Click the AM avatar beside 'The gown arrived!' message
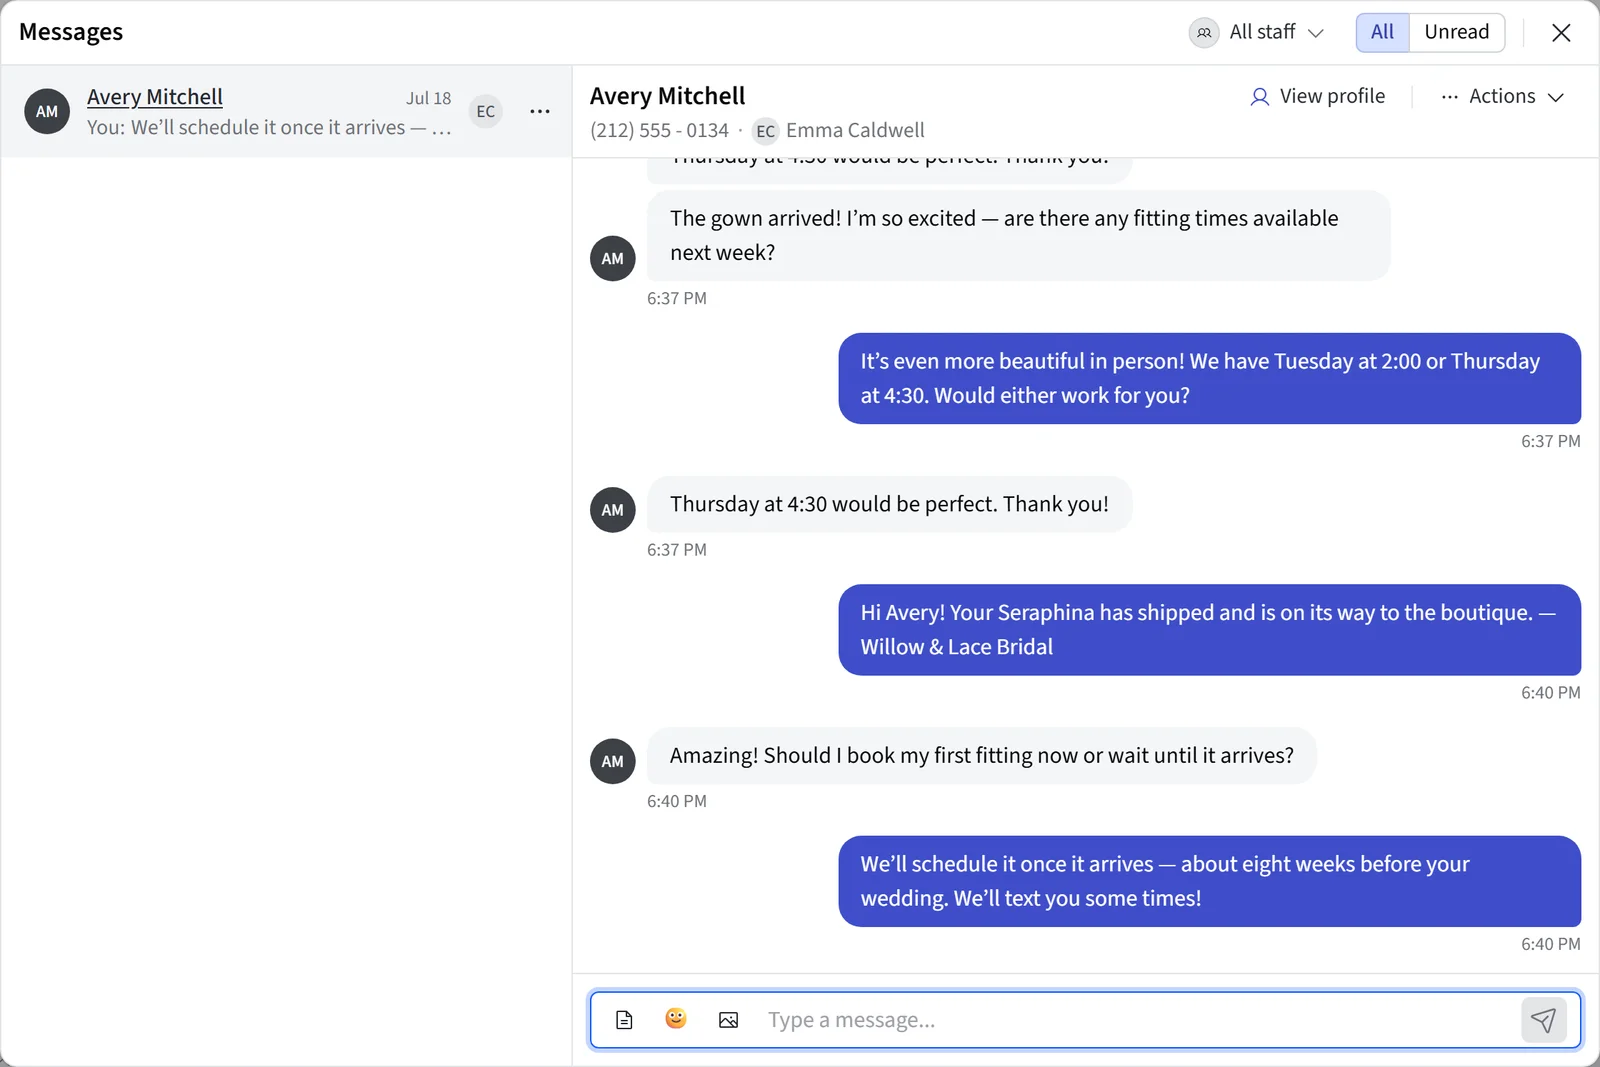The image size is (1600, 1067). [x=613, y=258]
